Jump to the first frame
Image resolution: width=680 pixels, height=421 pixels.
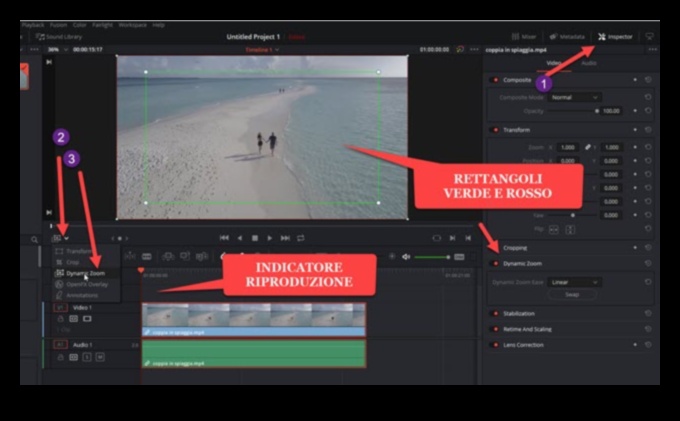[224, 238]
